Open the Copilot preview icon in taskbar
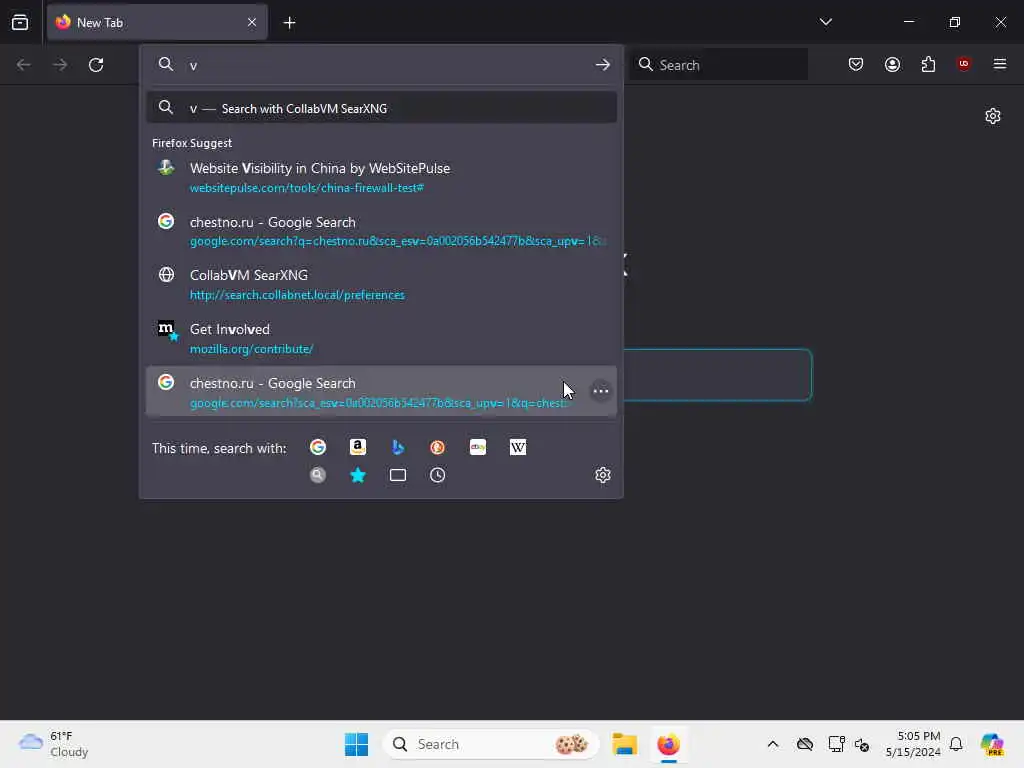The image size is (1024, 768). click(x=992, y=744)
